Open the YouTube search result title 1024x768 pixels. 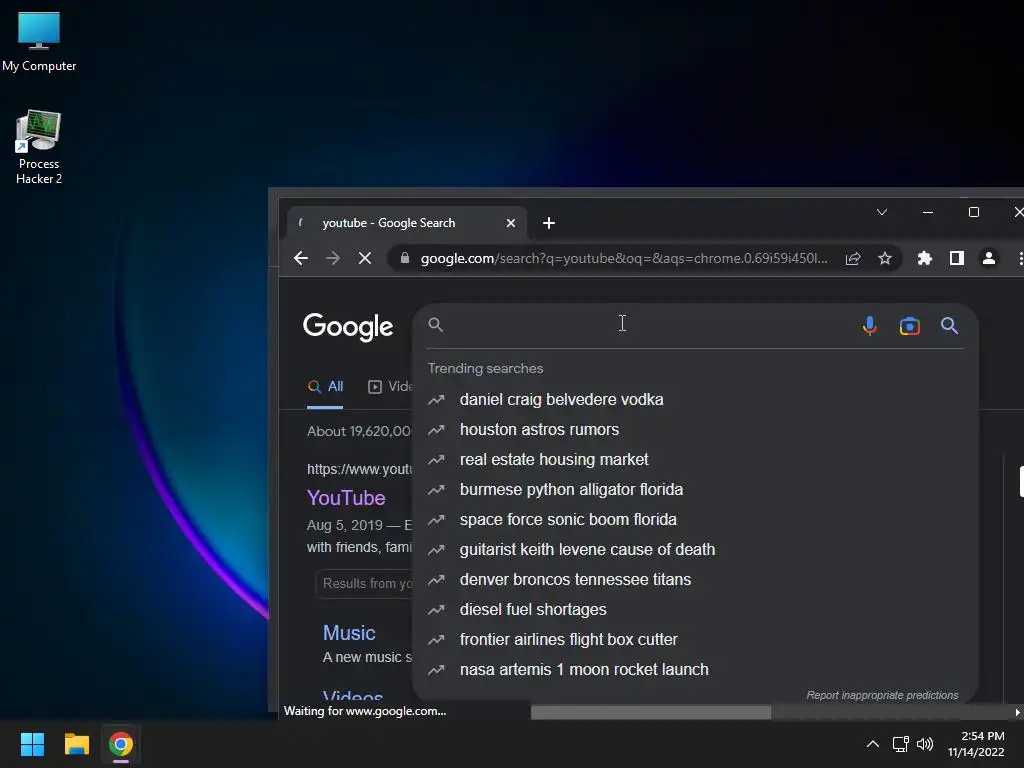coord(346,498)
